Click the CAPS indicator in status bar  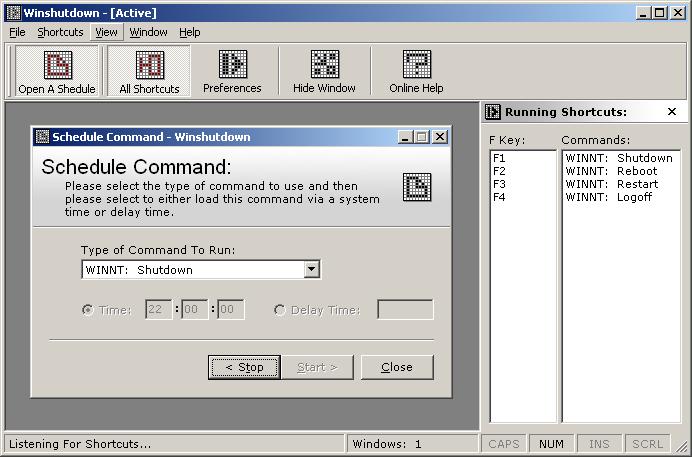click(x=504, y=444)
